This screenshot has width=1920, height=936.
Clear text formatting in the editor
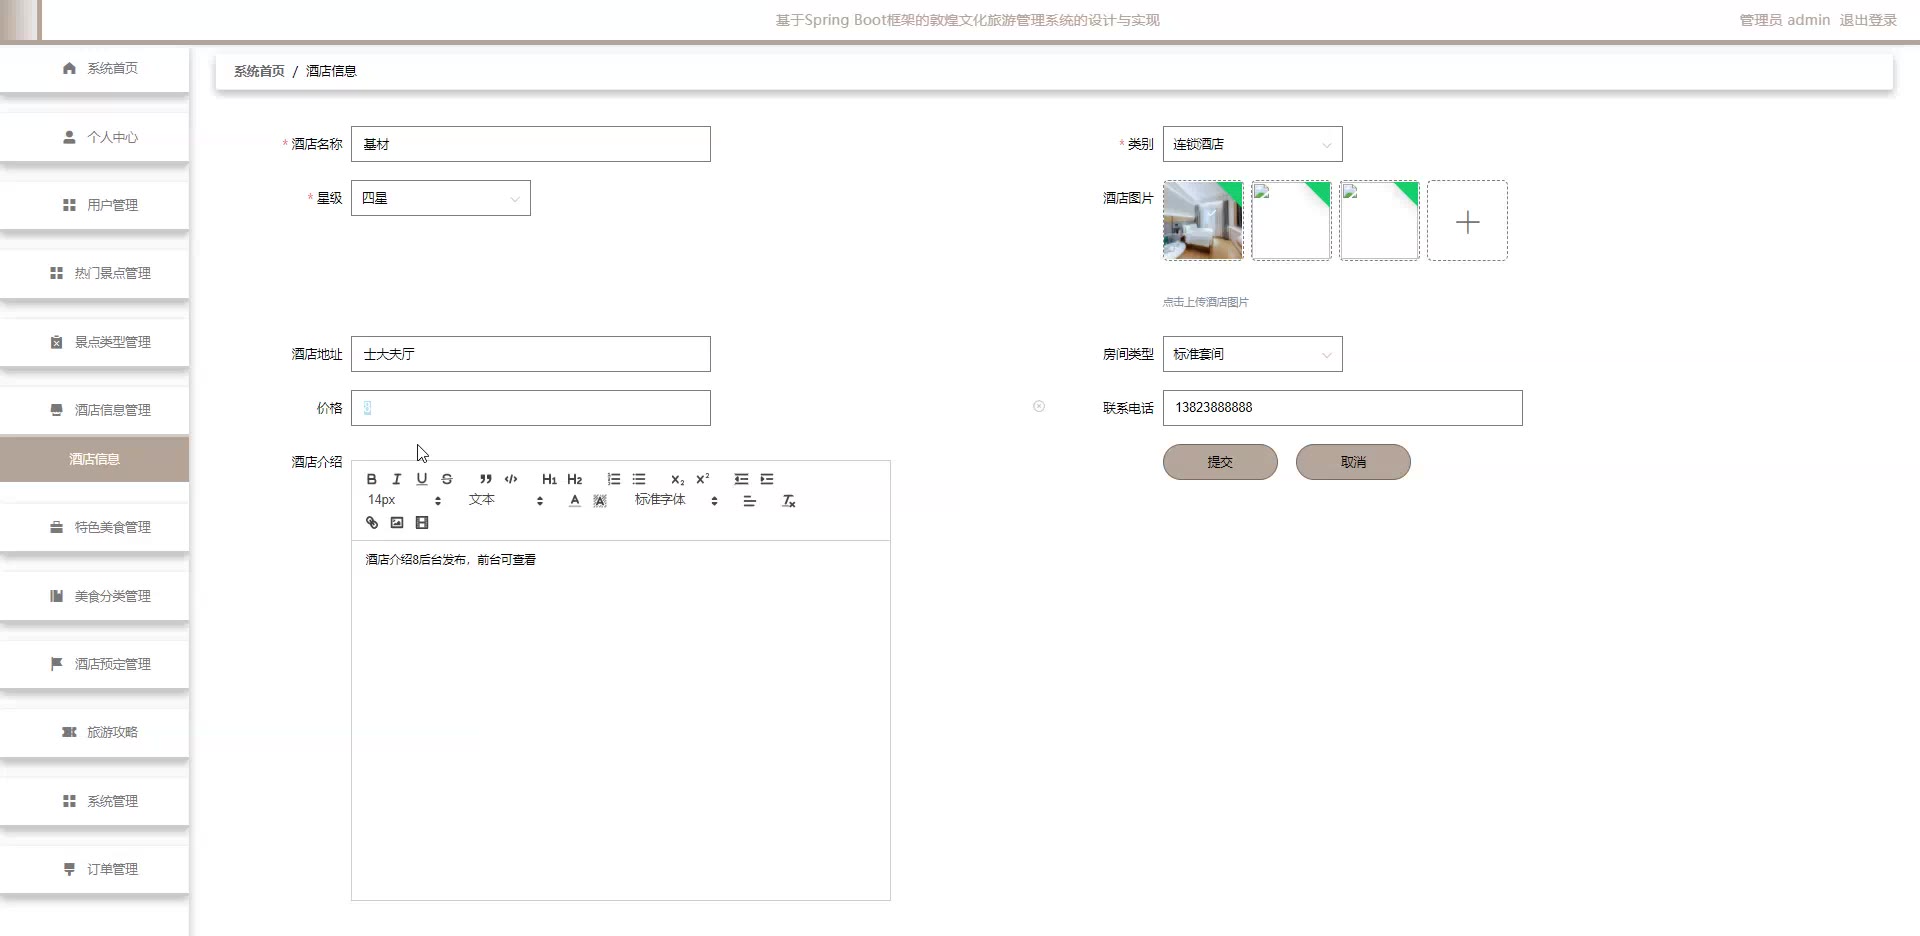coord(789,501)
